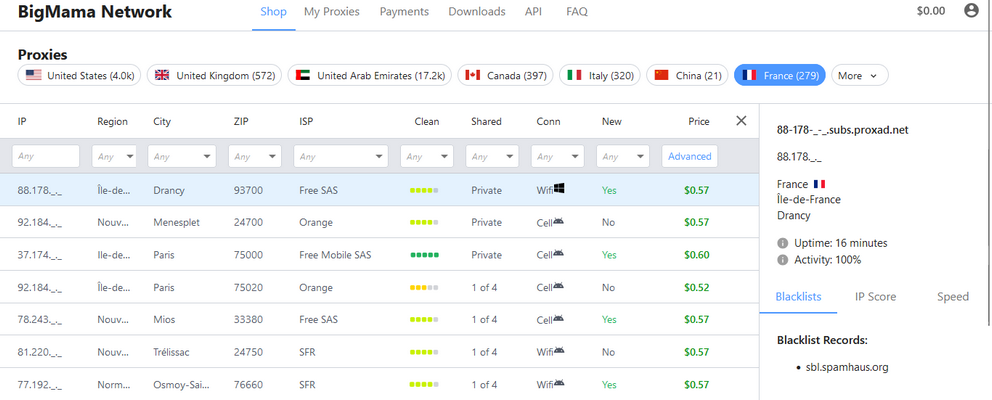Sort by the ISP column header
Image resolution: width=992 pixels, height=400 pixels.
pyautogui.click(x=306, y=122)
